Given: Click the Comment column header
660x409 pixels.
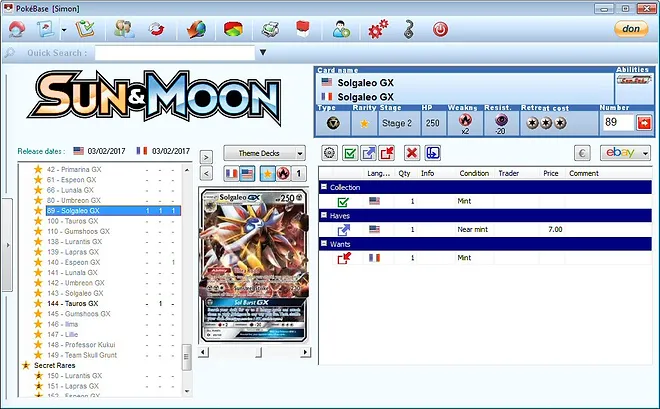Looking at the screenshot, I should 584,173.
